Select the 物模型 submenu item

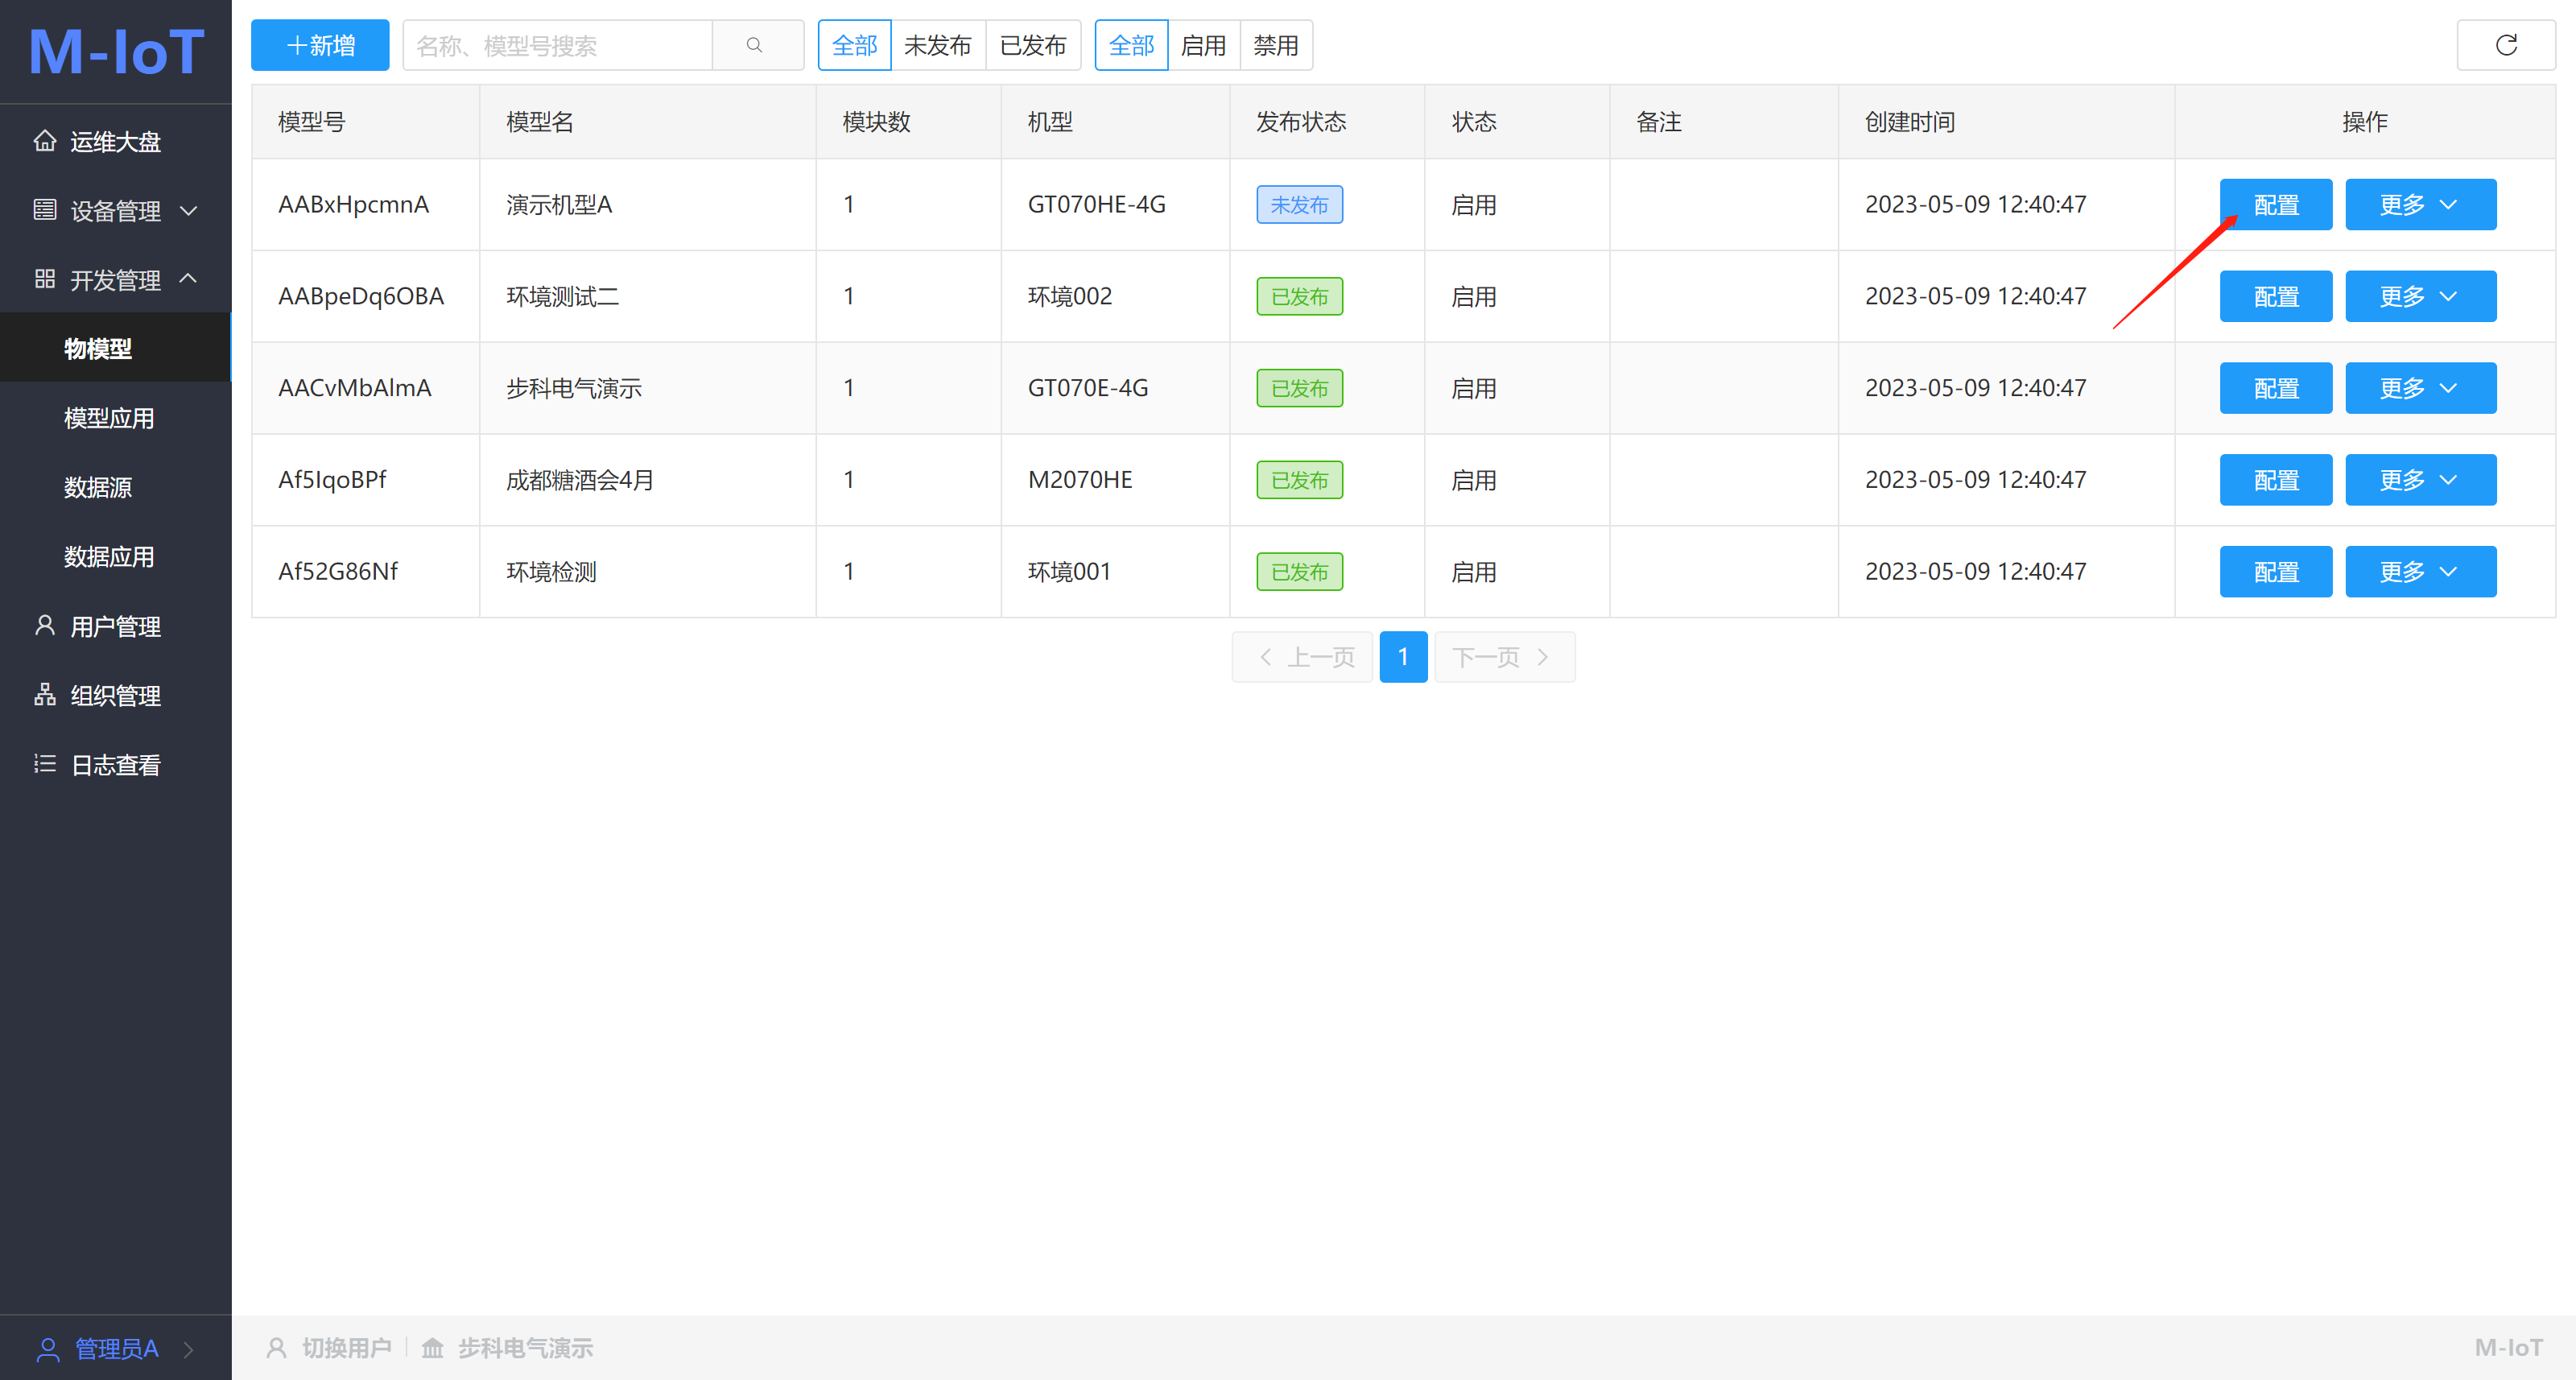[116, 348]
